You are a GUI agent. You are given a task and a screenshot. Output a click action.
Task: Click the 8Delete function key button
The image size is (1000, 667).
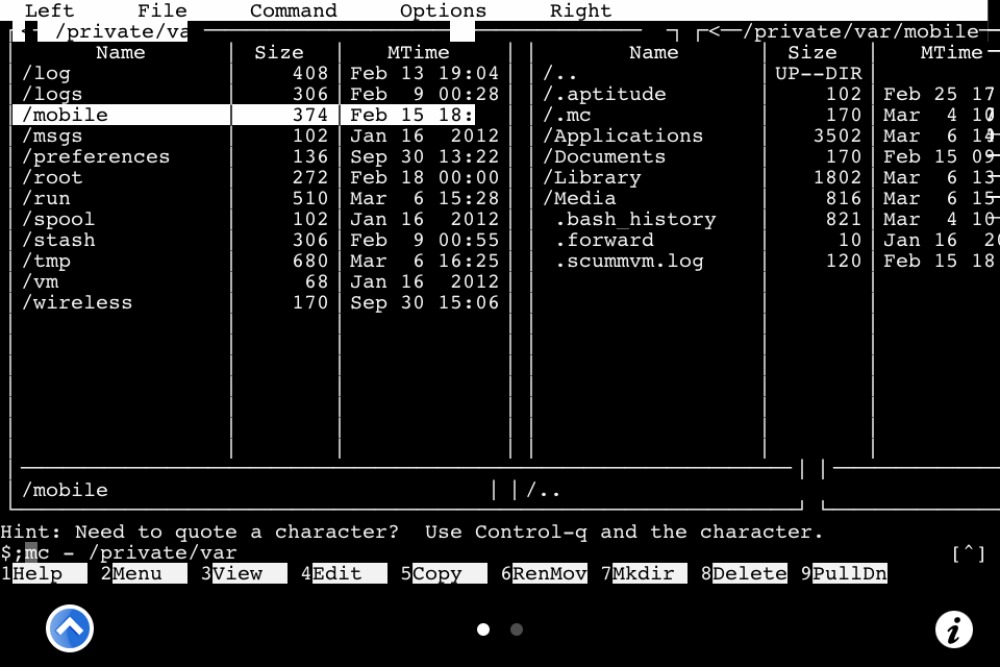744,573
